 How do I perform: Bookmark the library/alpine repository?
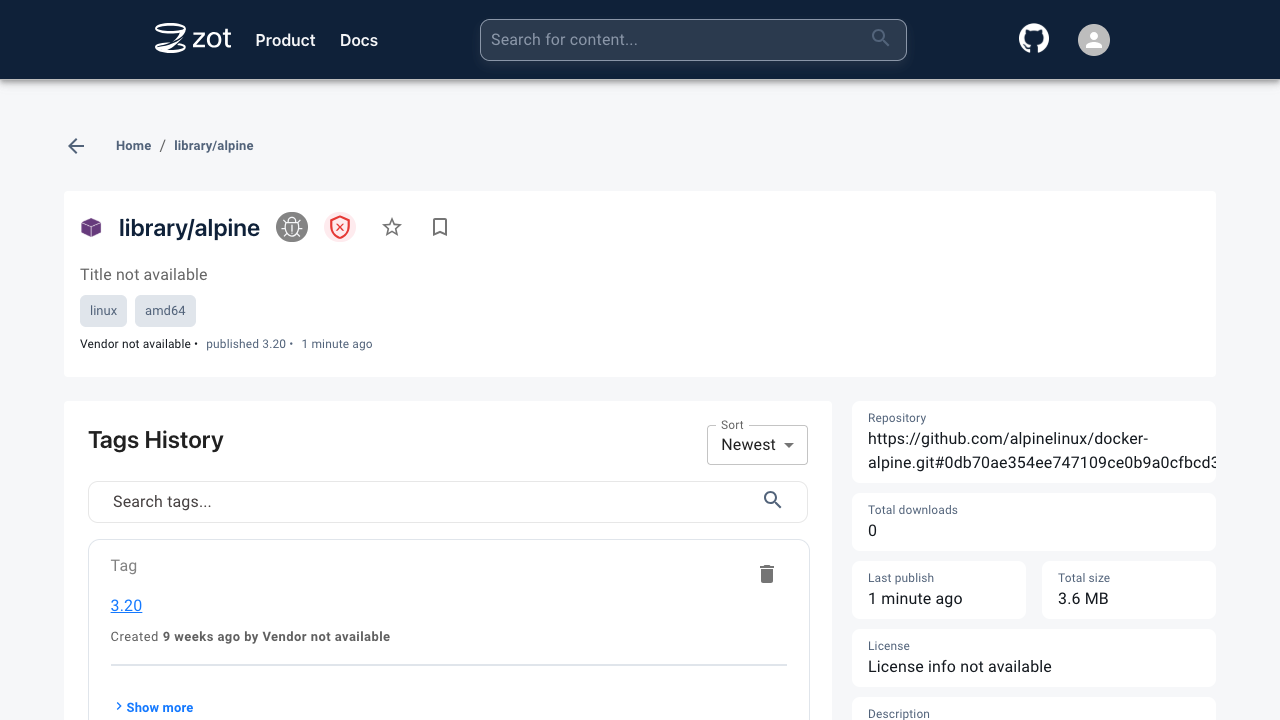440,228
